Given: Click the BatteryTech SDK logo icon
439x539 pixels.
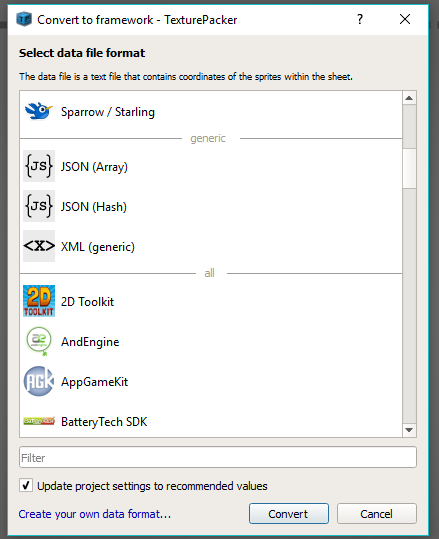Looking at the screenshot, I should tap(39, 421).
